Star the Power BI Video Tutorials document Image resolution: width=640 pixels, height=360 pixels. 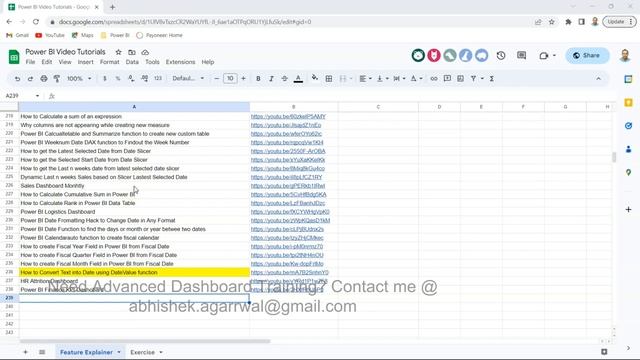click(x=118, y=52)
